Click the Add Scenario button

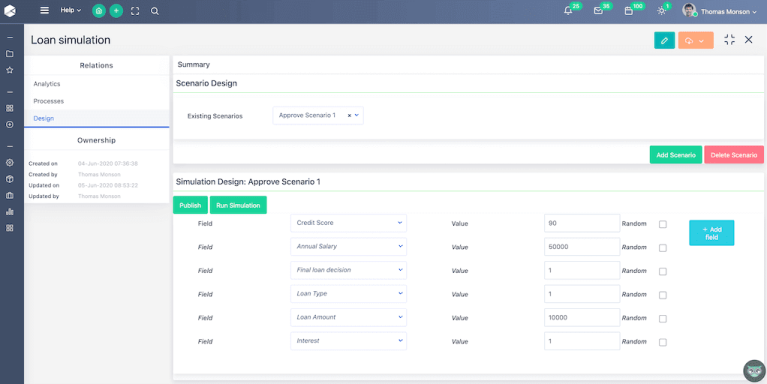(676, 155)
